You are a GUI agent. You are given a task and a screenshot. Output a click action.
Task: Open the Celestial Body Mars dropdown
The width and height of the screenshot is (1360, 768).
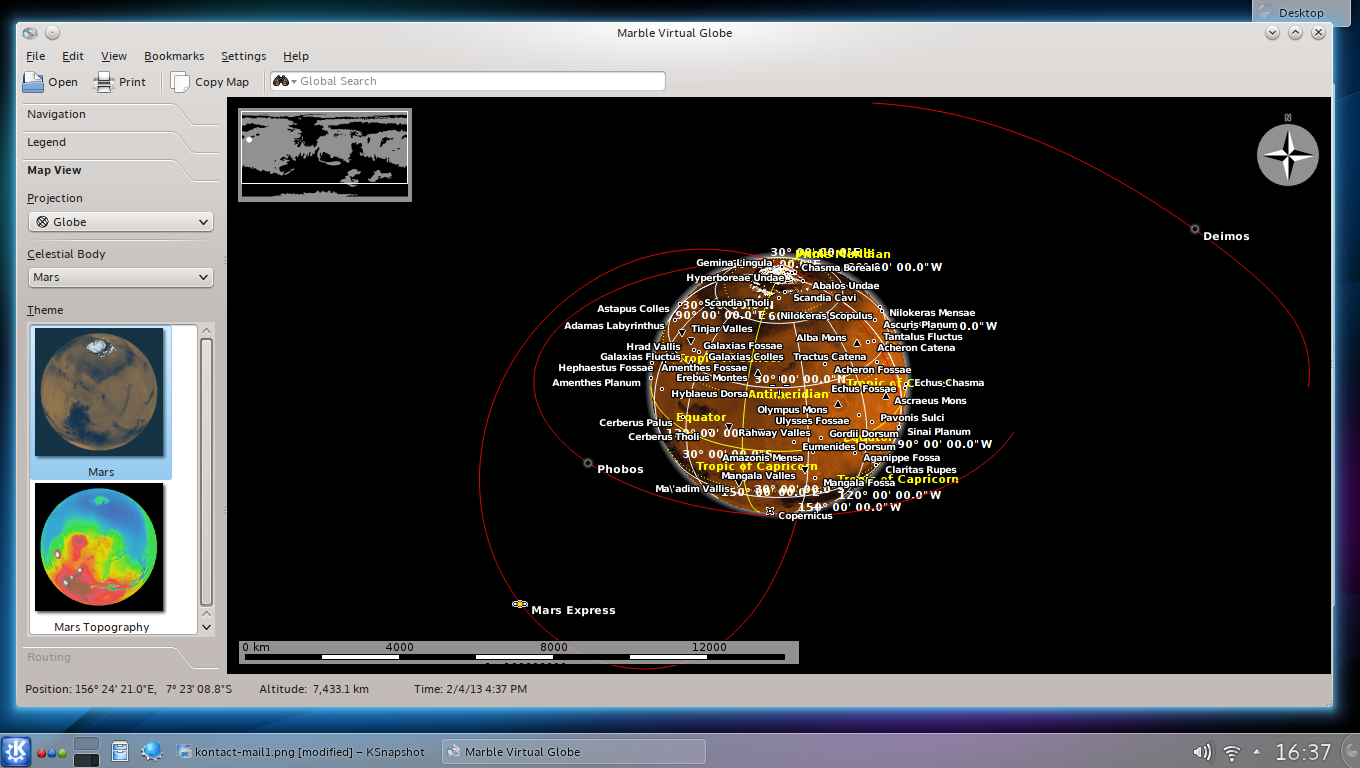tap(120, 277)
